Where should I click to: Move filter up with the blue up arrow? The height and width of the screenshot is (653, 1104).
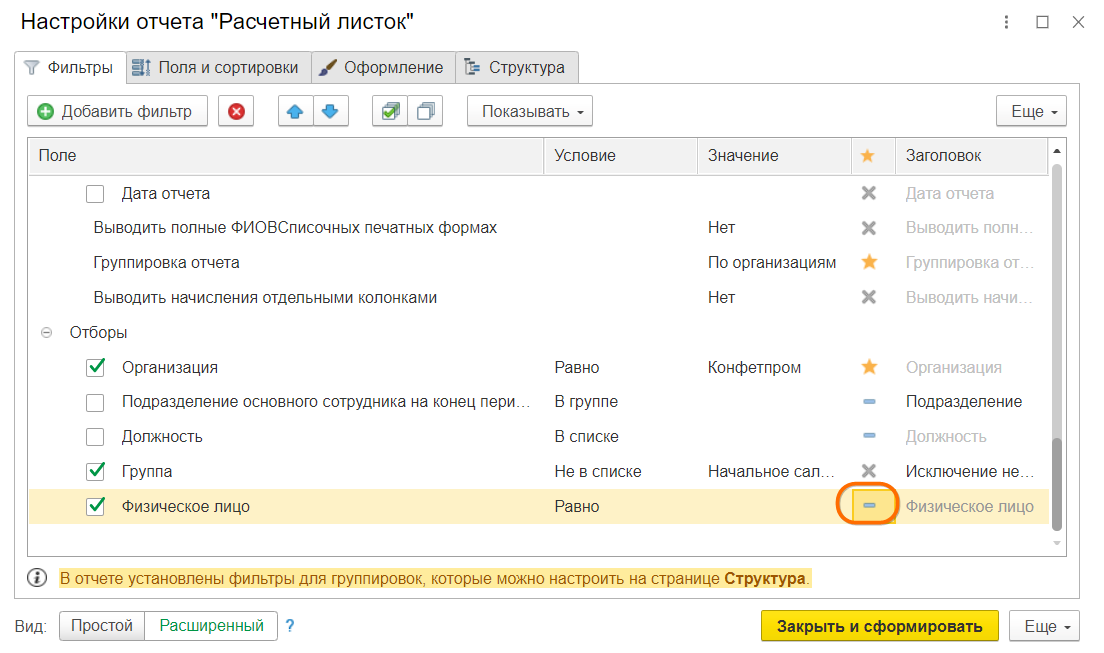pos(295,111)
